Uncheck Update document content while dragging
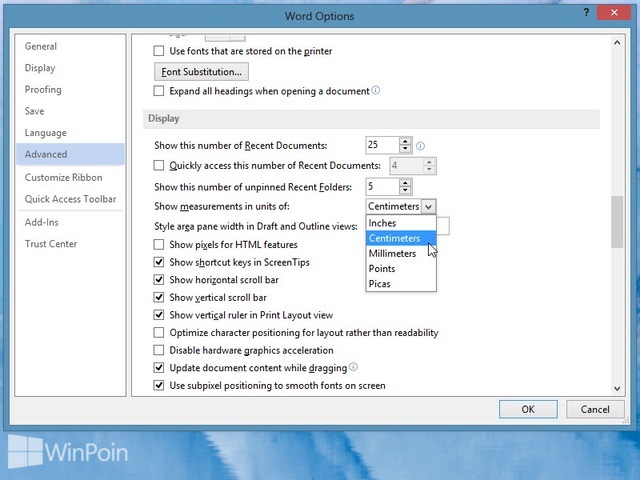Viewport: 640px width, 480px height. [x=159, y=368]
